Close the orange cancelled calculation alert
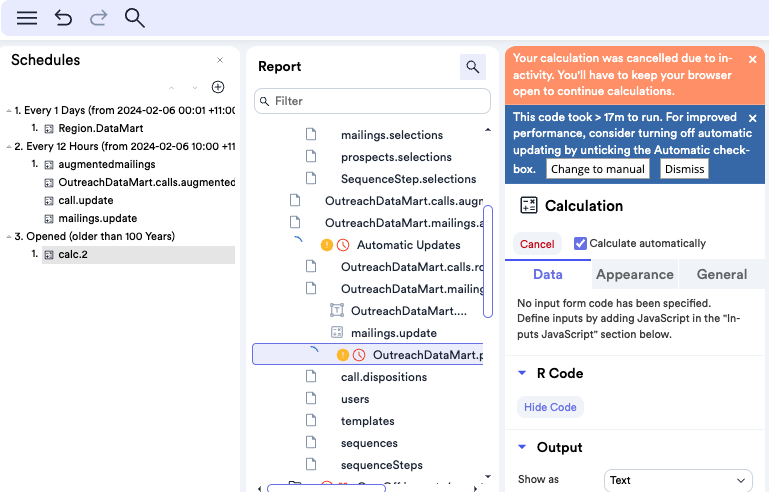 click(x=752, y=59)
